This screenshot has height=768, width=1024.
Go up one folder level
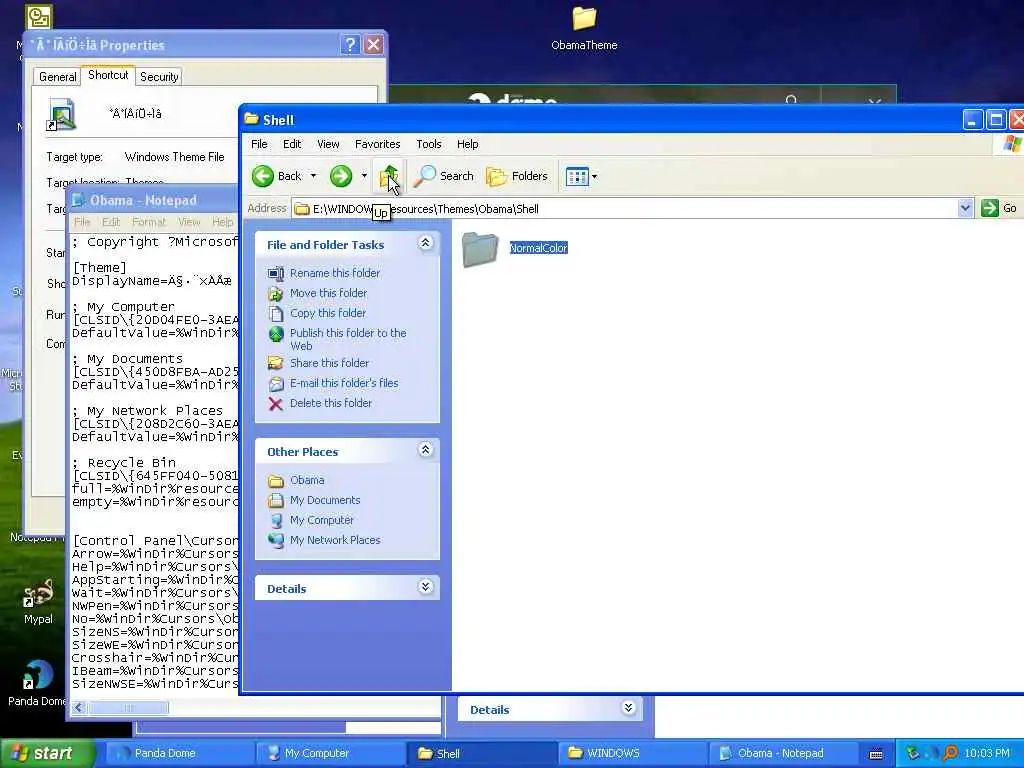pos(389,175)
